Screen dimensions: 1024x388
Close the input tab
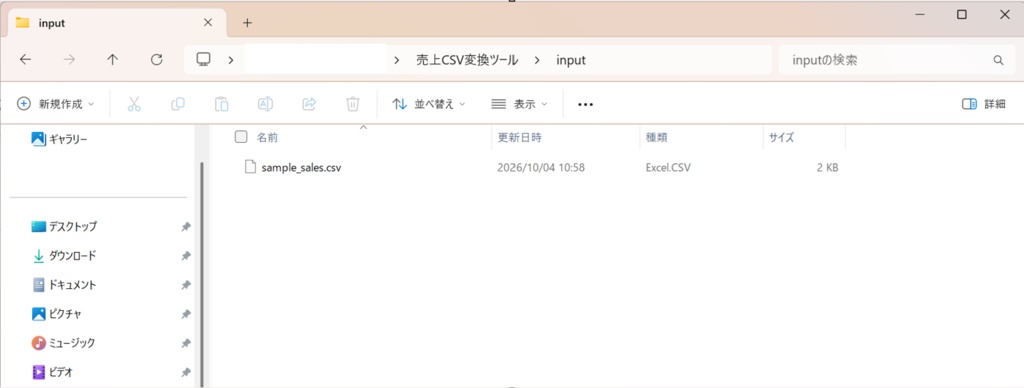pos(208,22)
